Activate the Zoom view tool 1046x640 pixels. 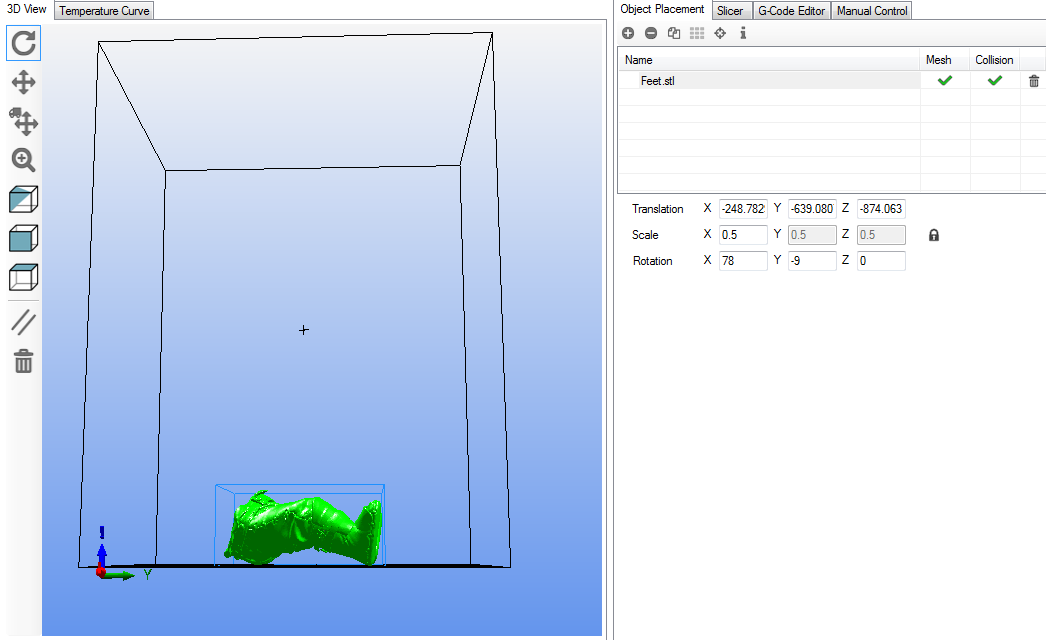click(24, 160)
